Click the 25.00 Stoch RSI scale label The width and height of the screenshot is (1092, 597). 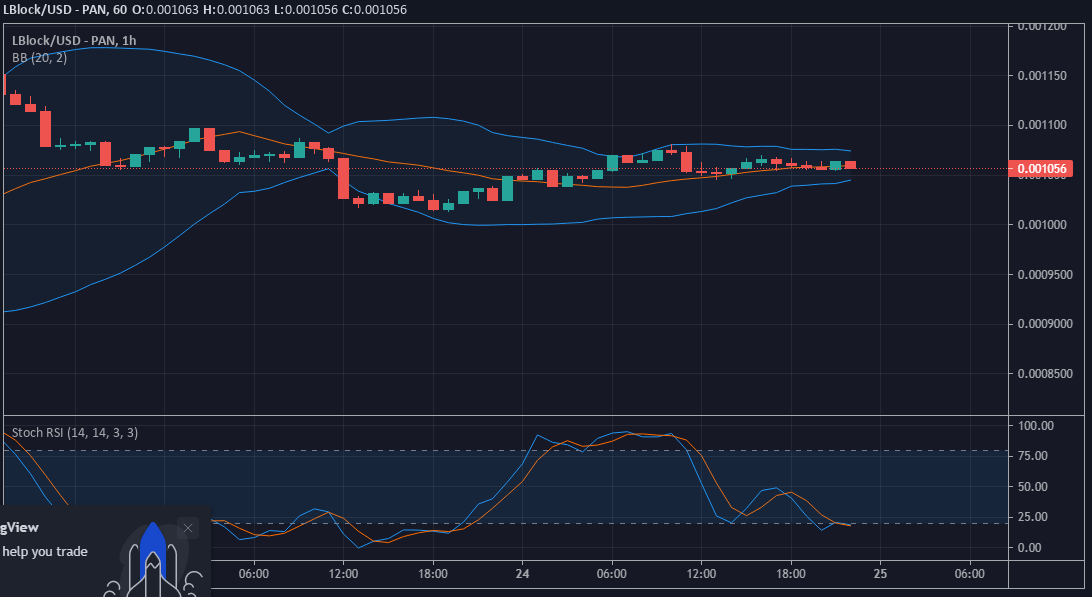pyautogui.click(x=1033, y=517)
